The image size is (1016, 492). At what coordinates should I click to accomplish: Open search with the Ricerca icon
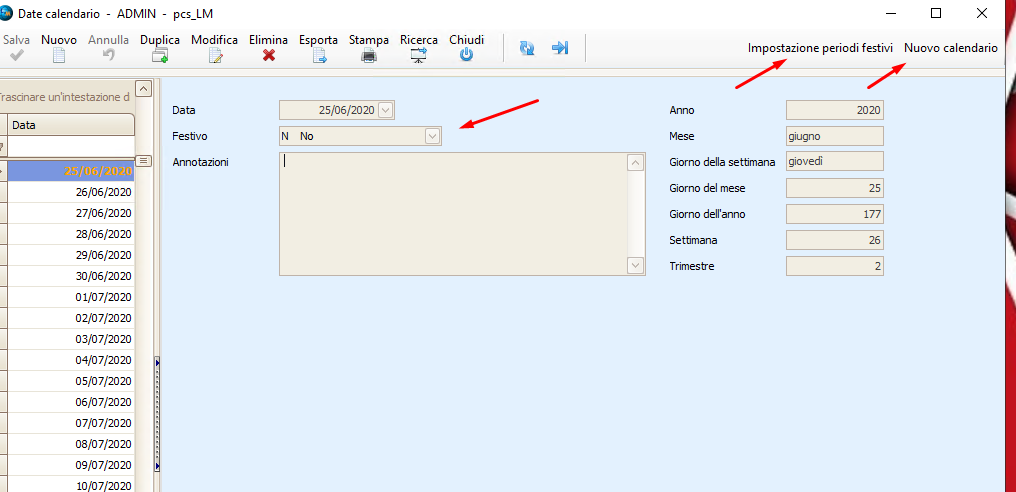tap(418, 56)
